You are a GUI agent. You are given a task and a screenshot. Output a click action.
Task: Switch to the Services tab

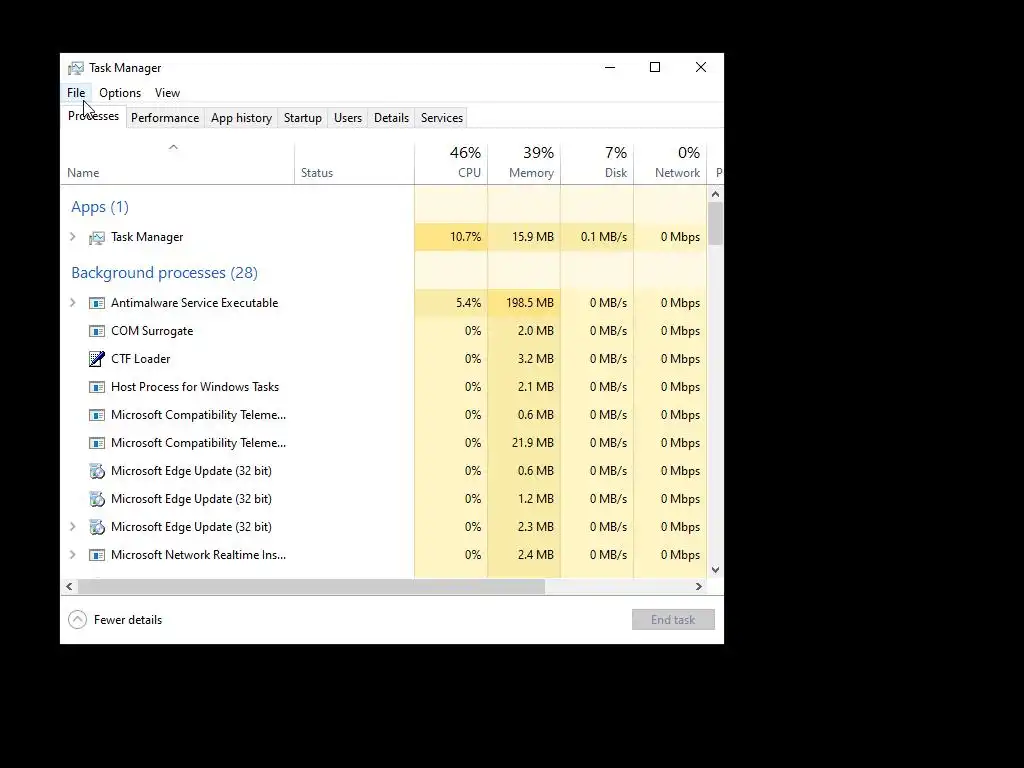(x=441, y=118)
